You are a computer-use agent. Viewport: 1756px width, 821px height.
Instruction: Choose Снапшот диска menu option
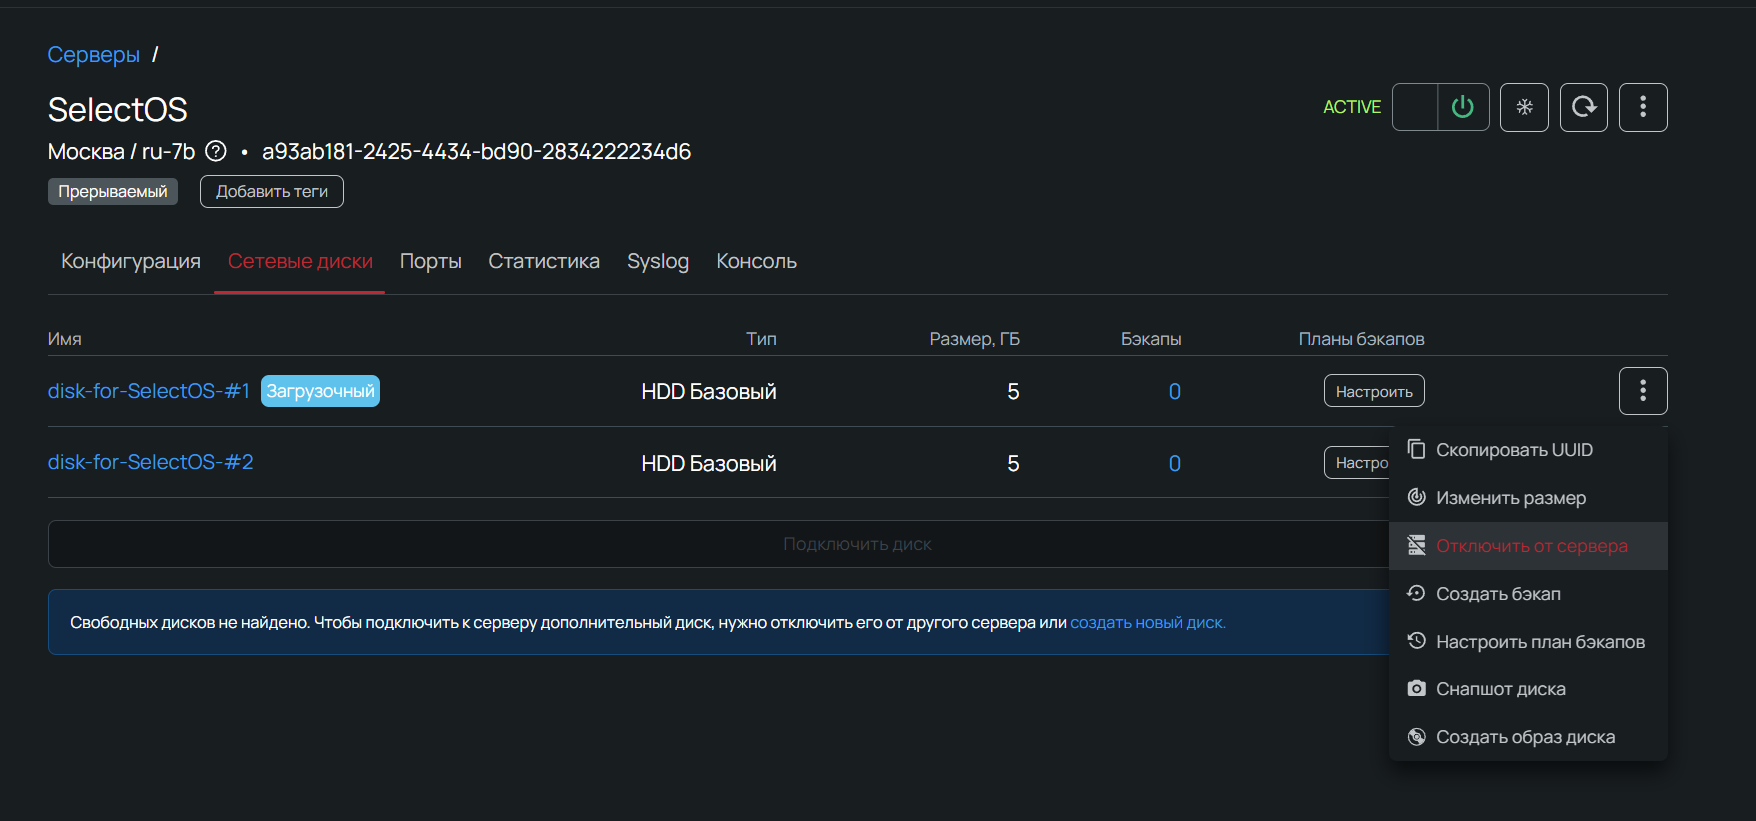click(1500, 689)
